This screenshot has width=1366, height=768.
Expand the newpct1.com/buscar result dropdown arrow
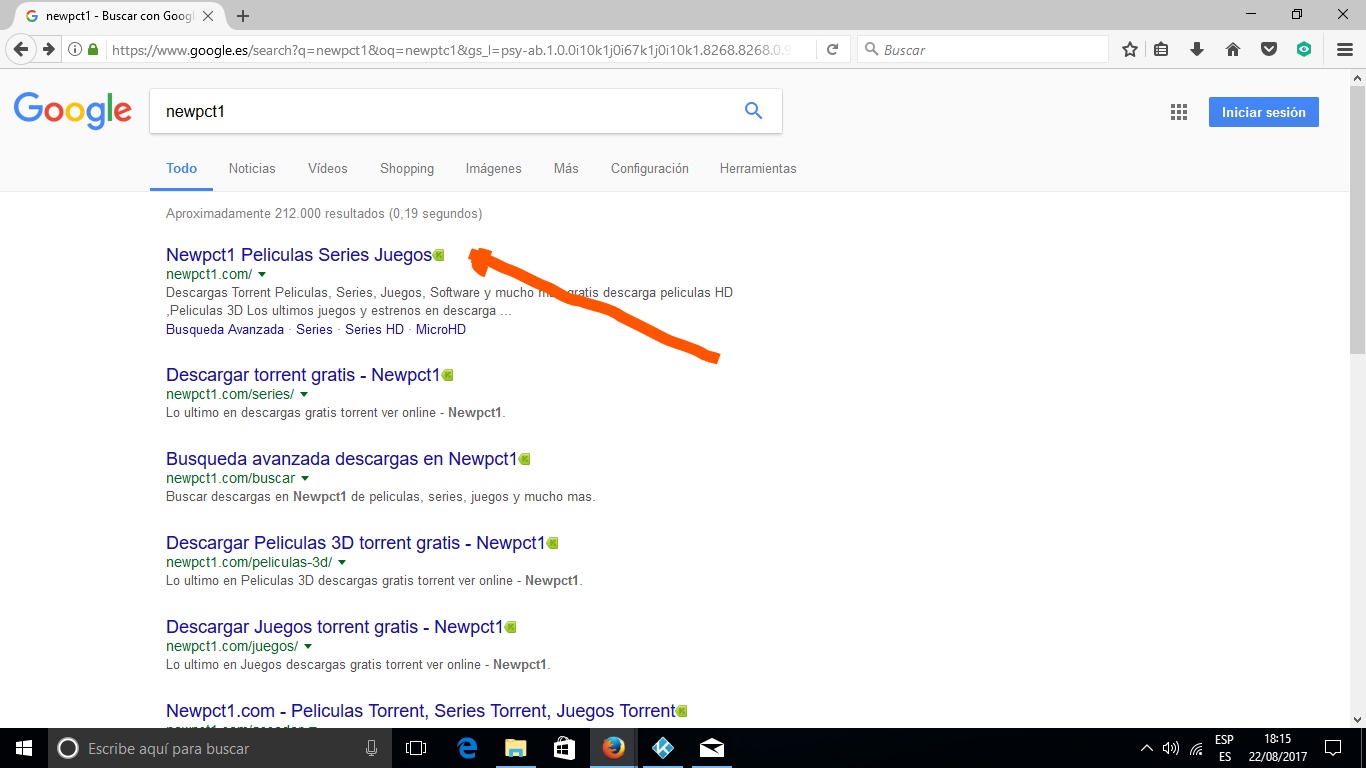pos(305,478)
